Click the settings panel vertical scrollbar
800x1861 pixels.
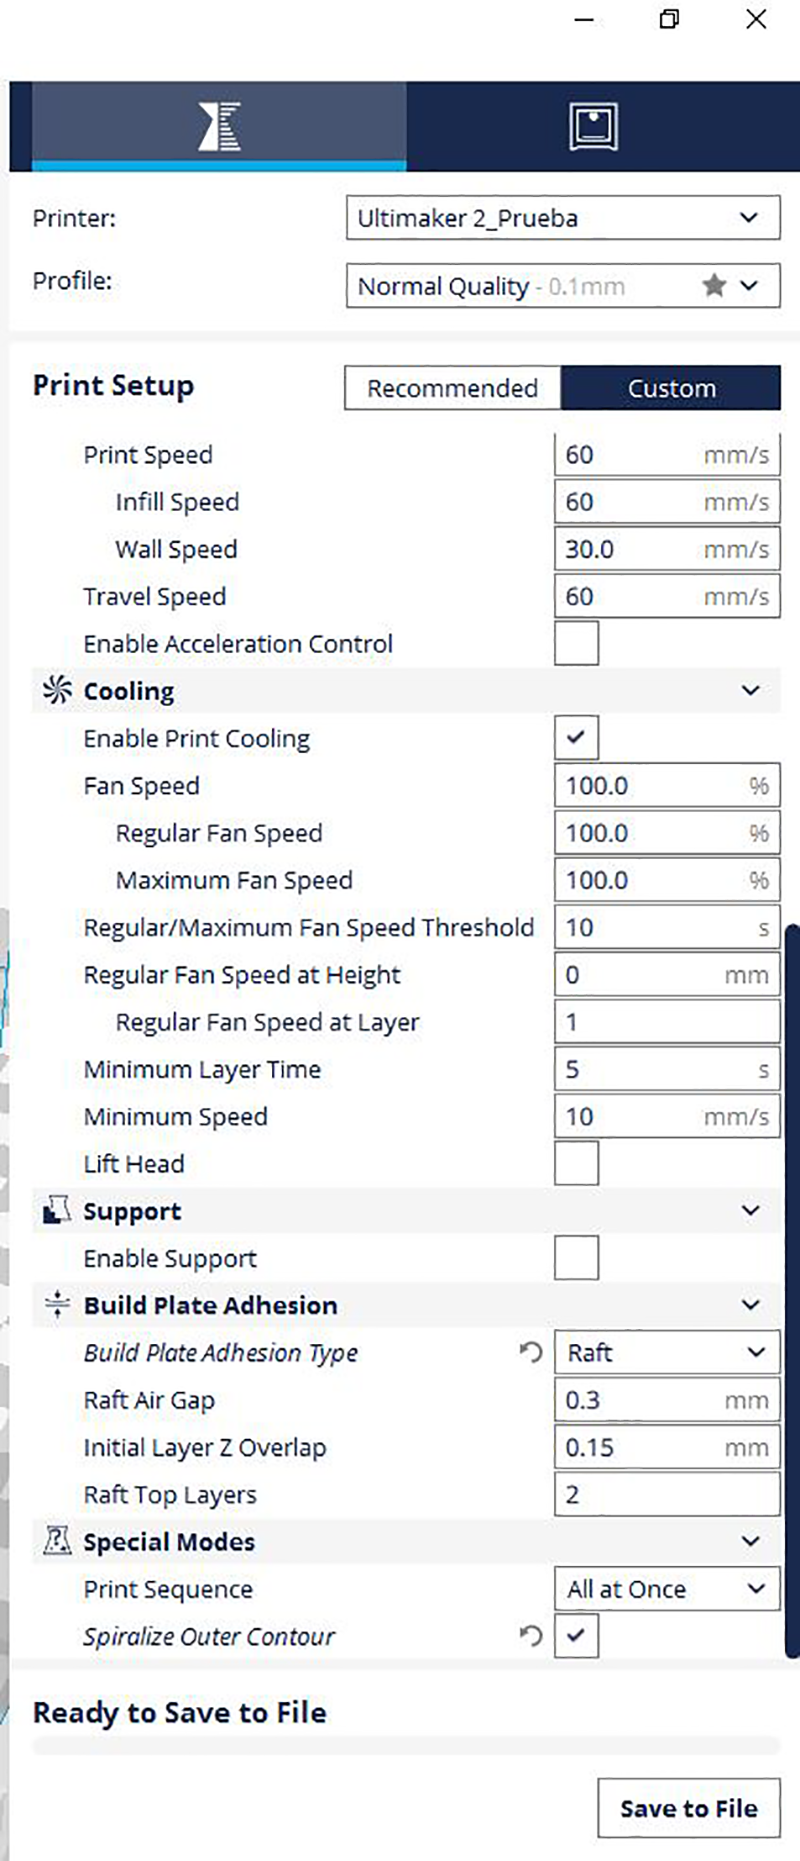pyautogui.click(x=793, y=1292)
